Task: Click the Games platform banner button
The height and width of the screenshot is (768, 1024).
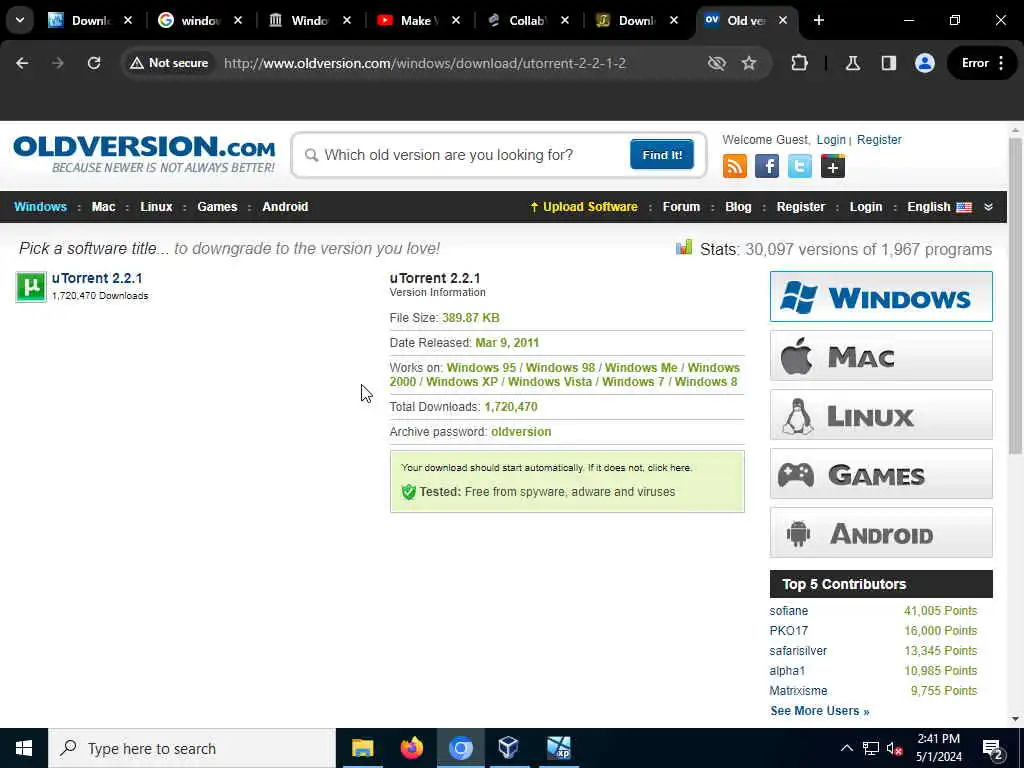Action: pyautogui.click(x=881, y=474)
